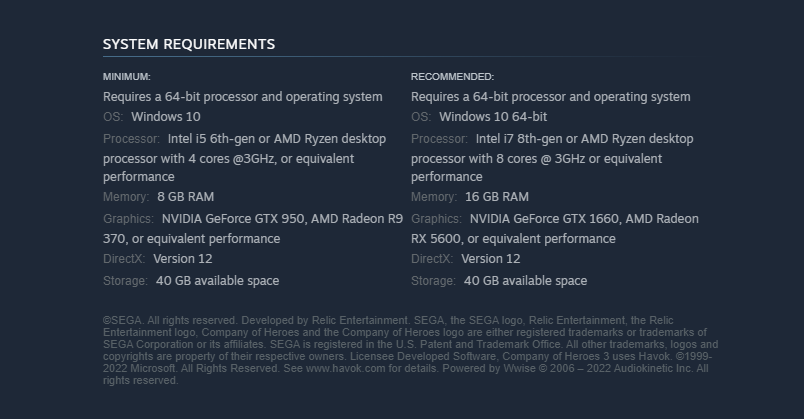Click the recommended OS Windows 10 64-bit text

493,117
